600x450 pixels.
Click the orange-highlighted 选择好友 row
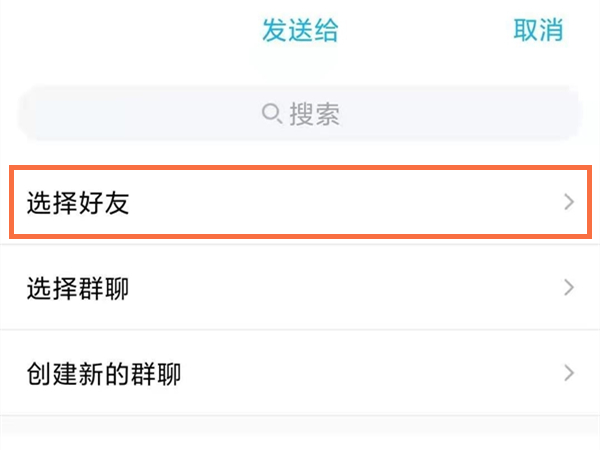click(300, 203)
